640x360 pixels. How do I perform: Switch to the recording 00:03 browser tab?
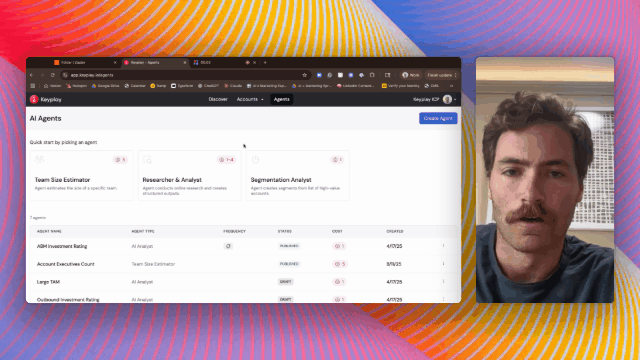tap(224, 62)
